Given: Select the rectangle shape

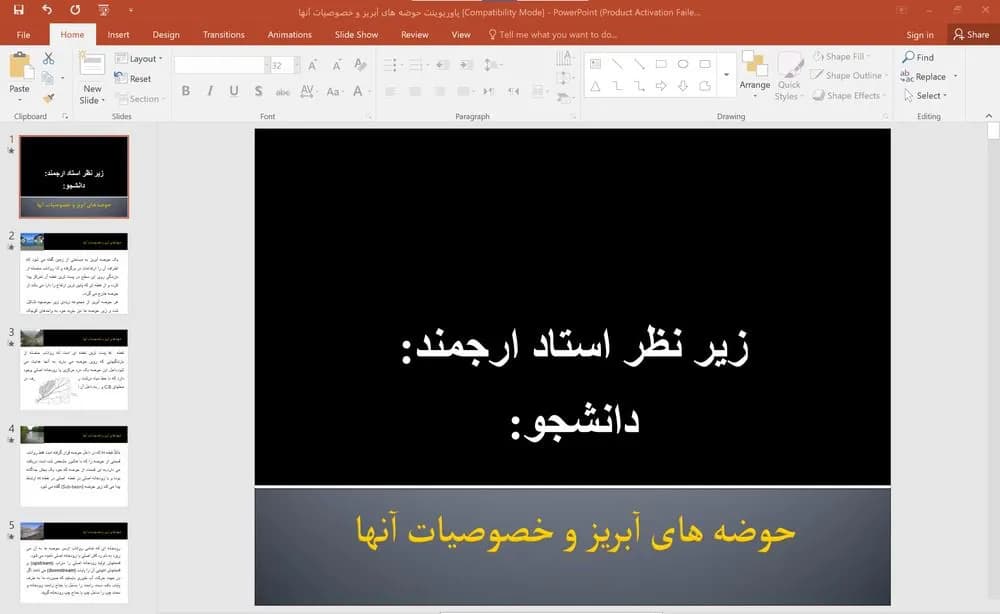Looking at the screenshot, I should [x=661, y=64].
